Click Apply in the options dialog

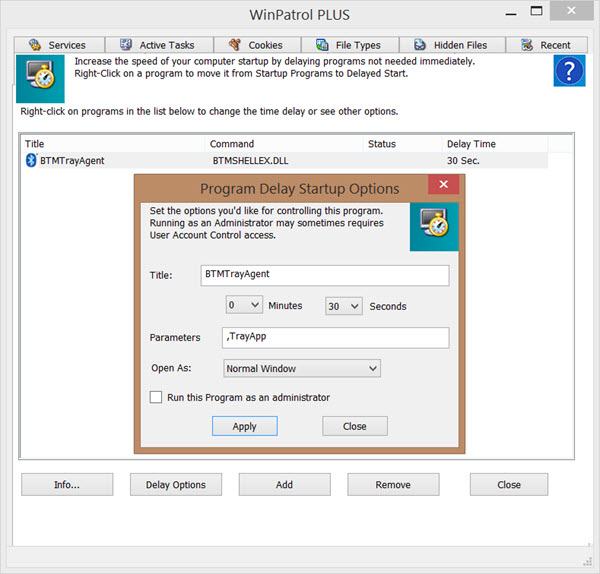[245, 426]
